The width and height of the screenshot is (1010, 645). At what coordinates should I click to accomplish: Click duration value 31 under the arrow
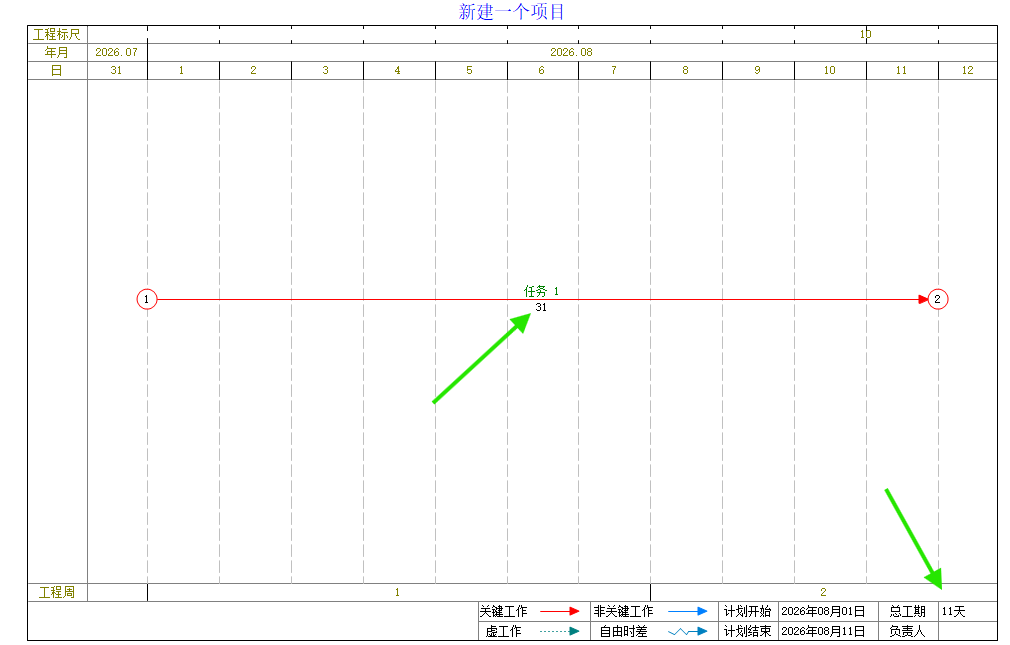[541, 307]
